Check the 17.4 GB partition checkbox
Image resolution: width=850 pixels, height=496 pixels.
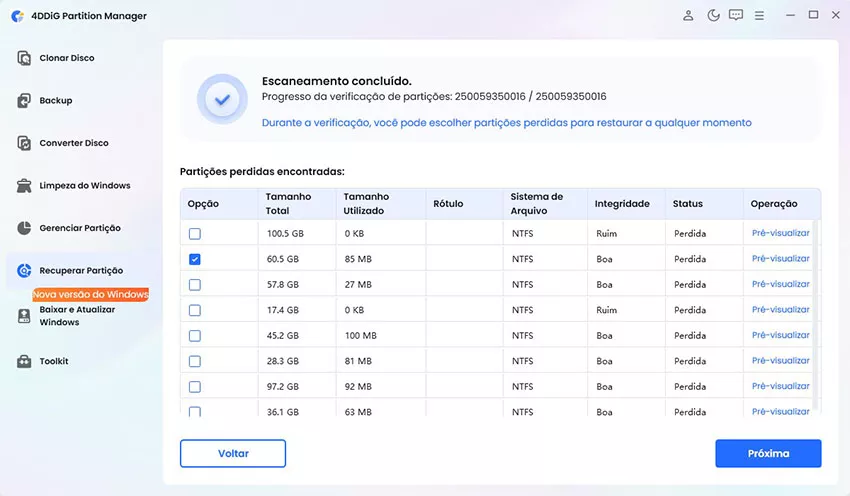pyautogui.click(x=195, y=310)
